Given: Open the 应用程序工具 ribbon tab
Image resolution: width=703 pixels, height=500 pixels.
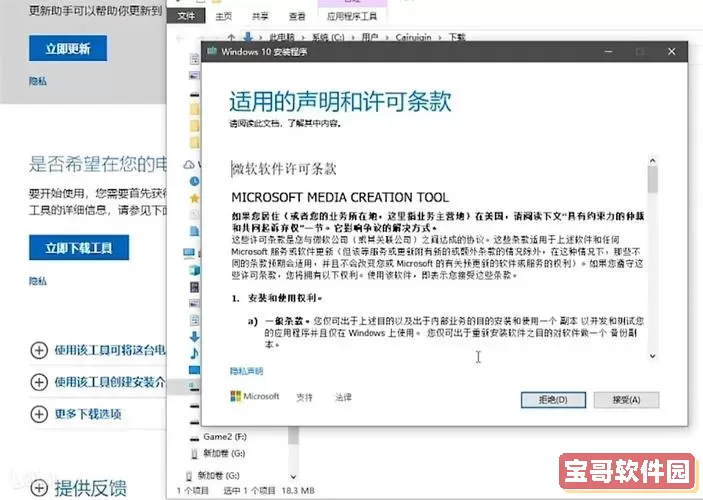Looking at the screenshot, I should point(352,17).
